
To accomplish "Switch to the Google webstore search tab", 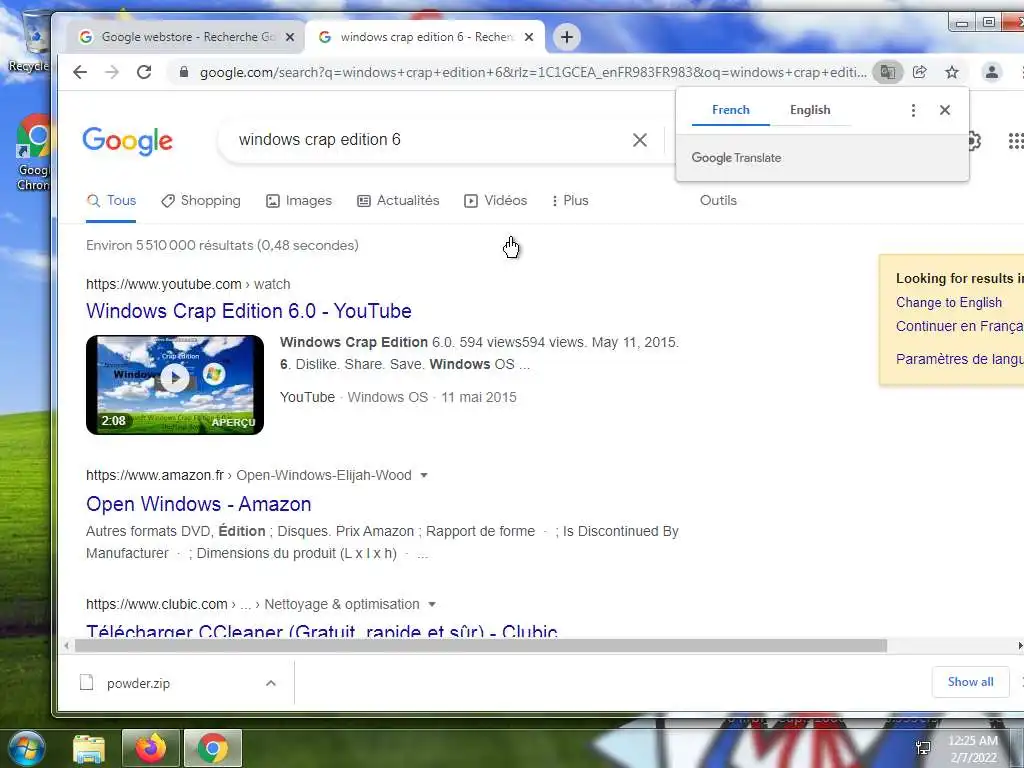I will tap(185, 37).
